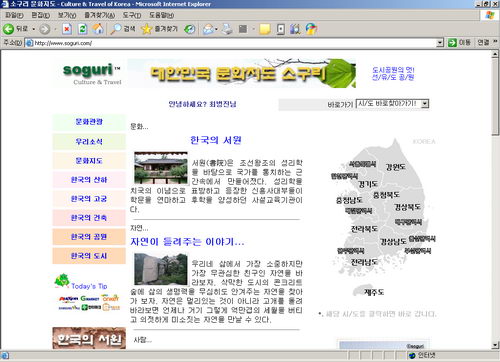Screen dimensions: 500x362
Task: Click the Windows flag logo in the menu bar
Action: tap(489, 15)
